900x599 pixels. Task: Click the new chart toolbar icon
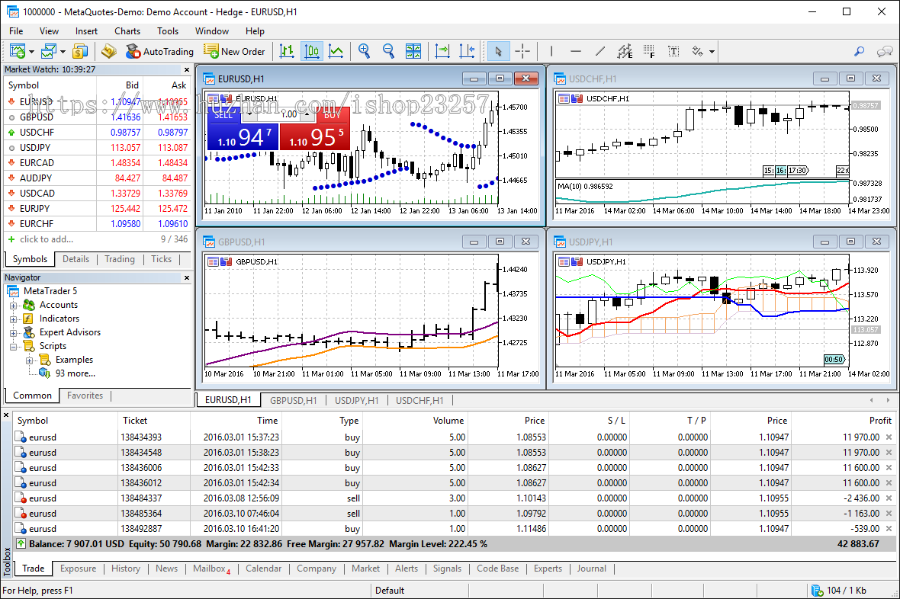17,52
